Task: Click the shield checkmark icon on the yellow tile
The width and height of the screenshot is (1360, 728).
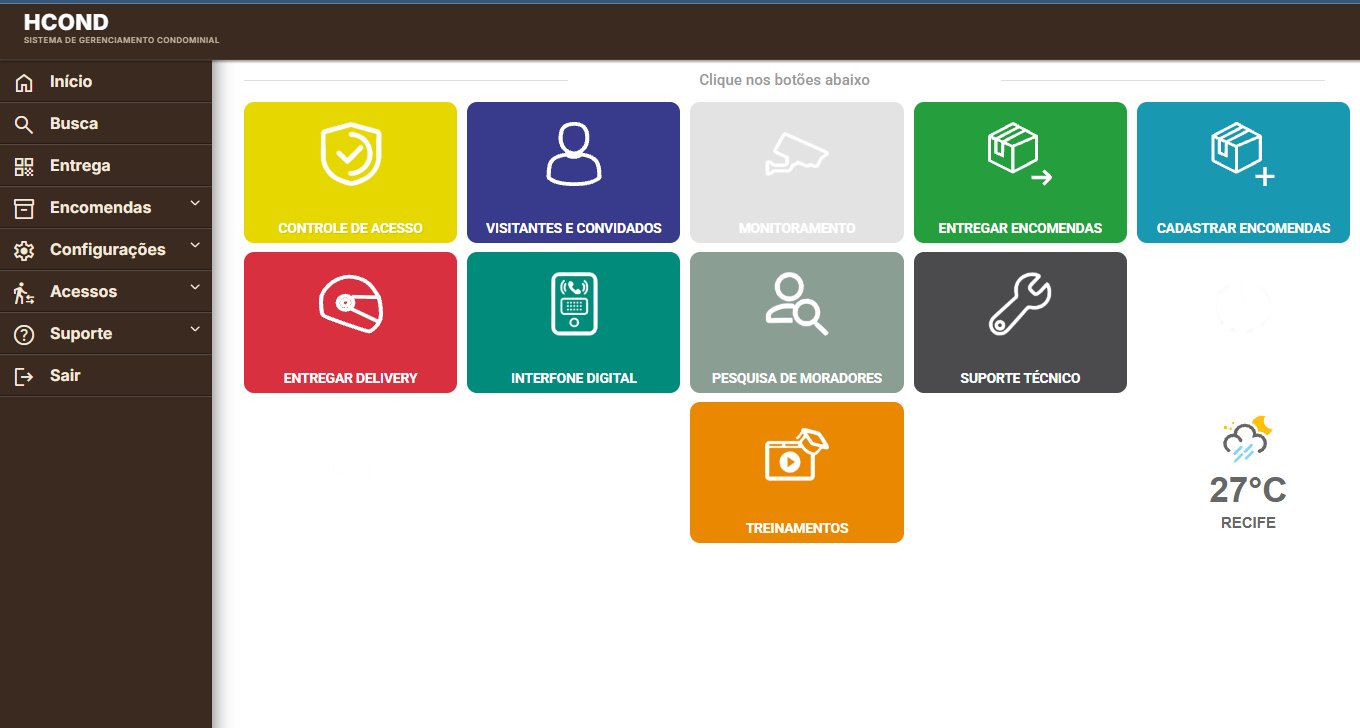Action: click(350, 155)
